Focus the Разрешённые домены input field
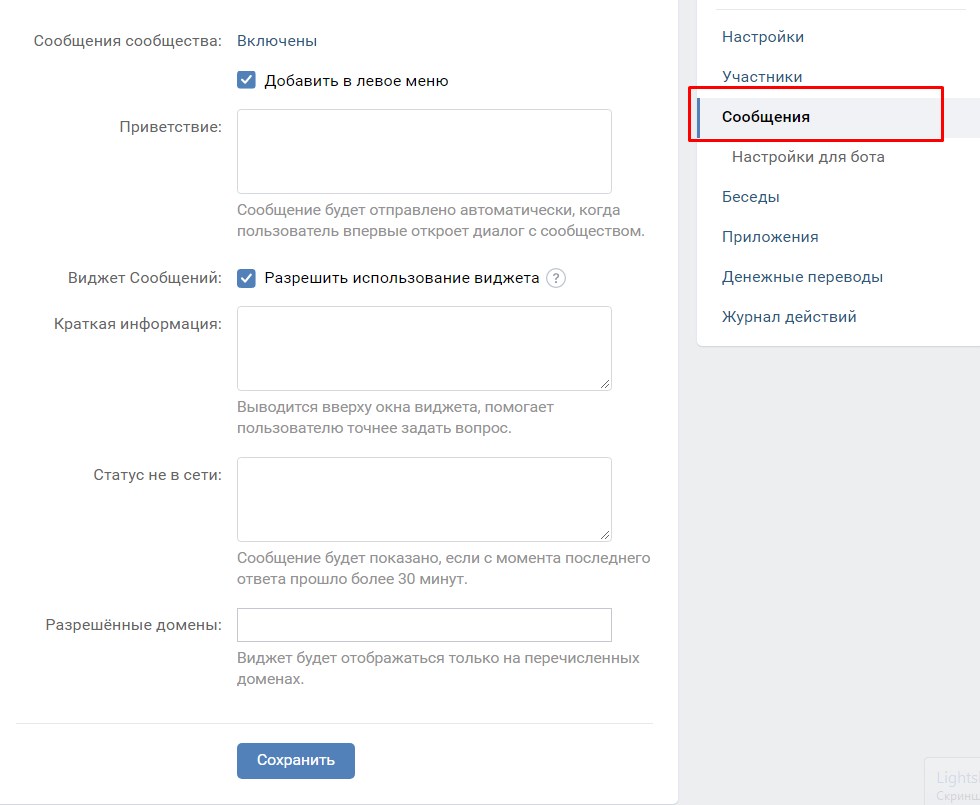The width and height of the screenshot is (980, 805). tap(424, 625)
